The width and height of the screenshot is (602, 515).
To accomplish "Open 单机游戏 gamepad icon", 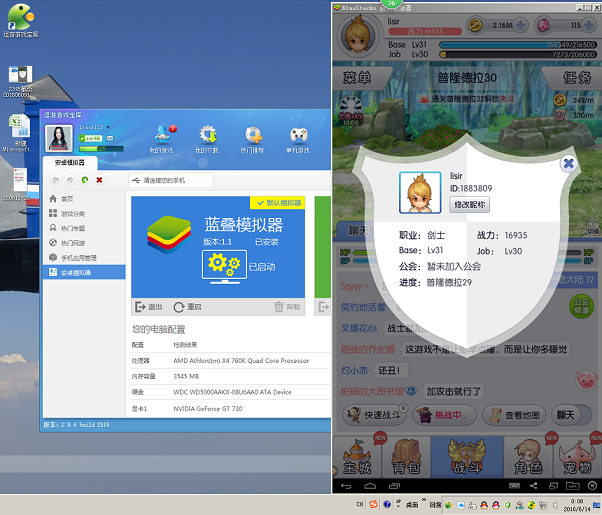I will pos(298,139).
